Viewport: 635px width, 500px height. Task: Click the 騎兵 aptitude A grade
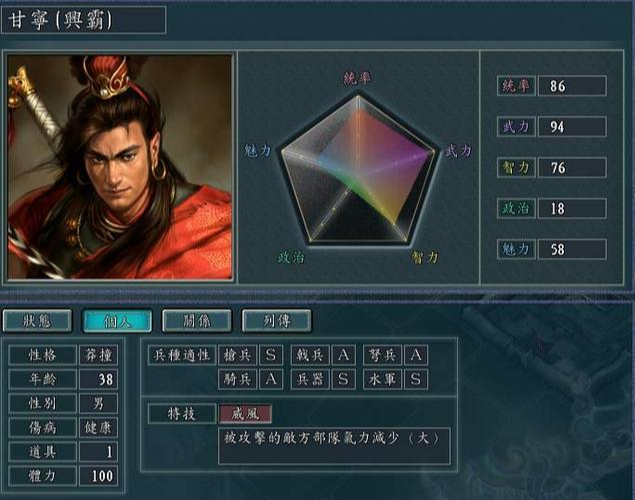click(271, 379)
